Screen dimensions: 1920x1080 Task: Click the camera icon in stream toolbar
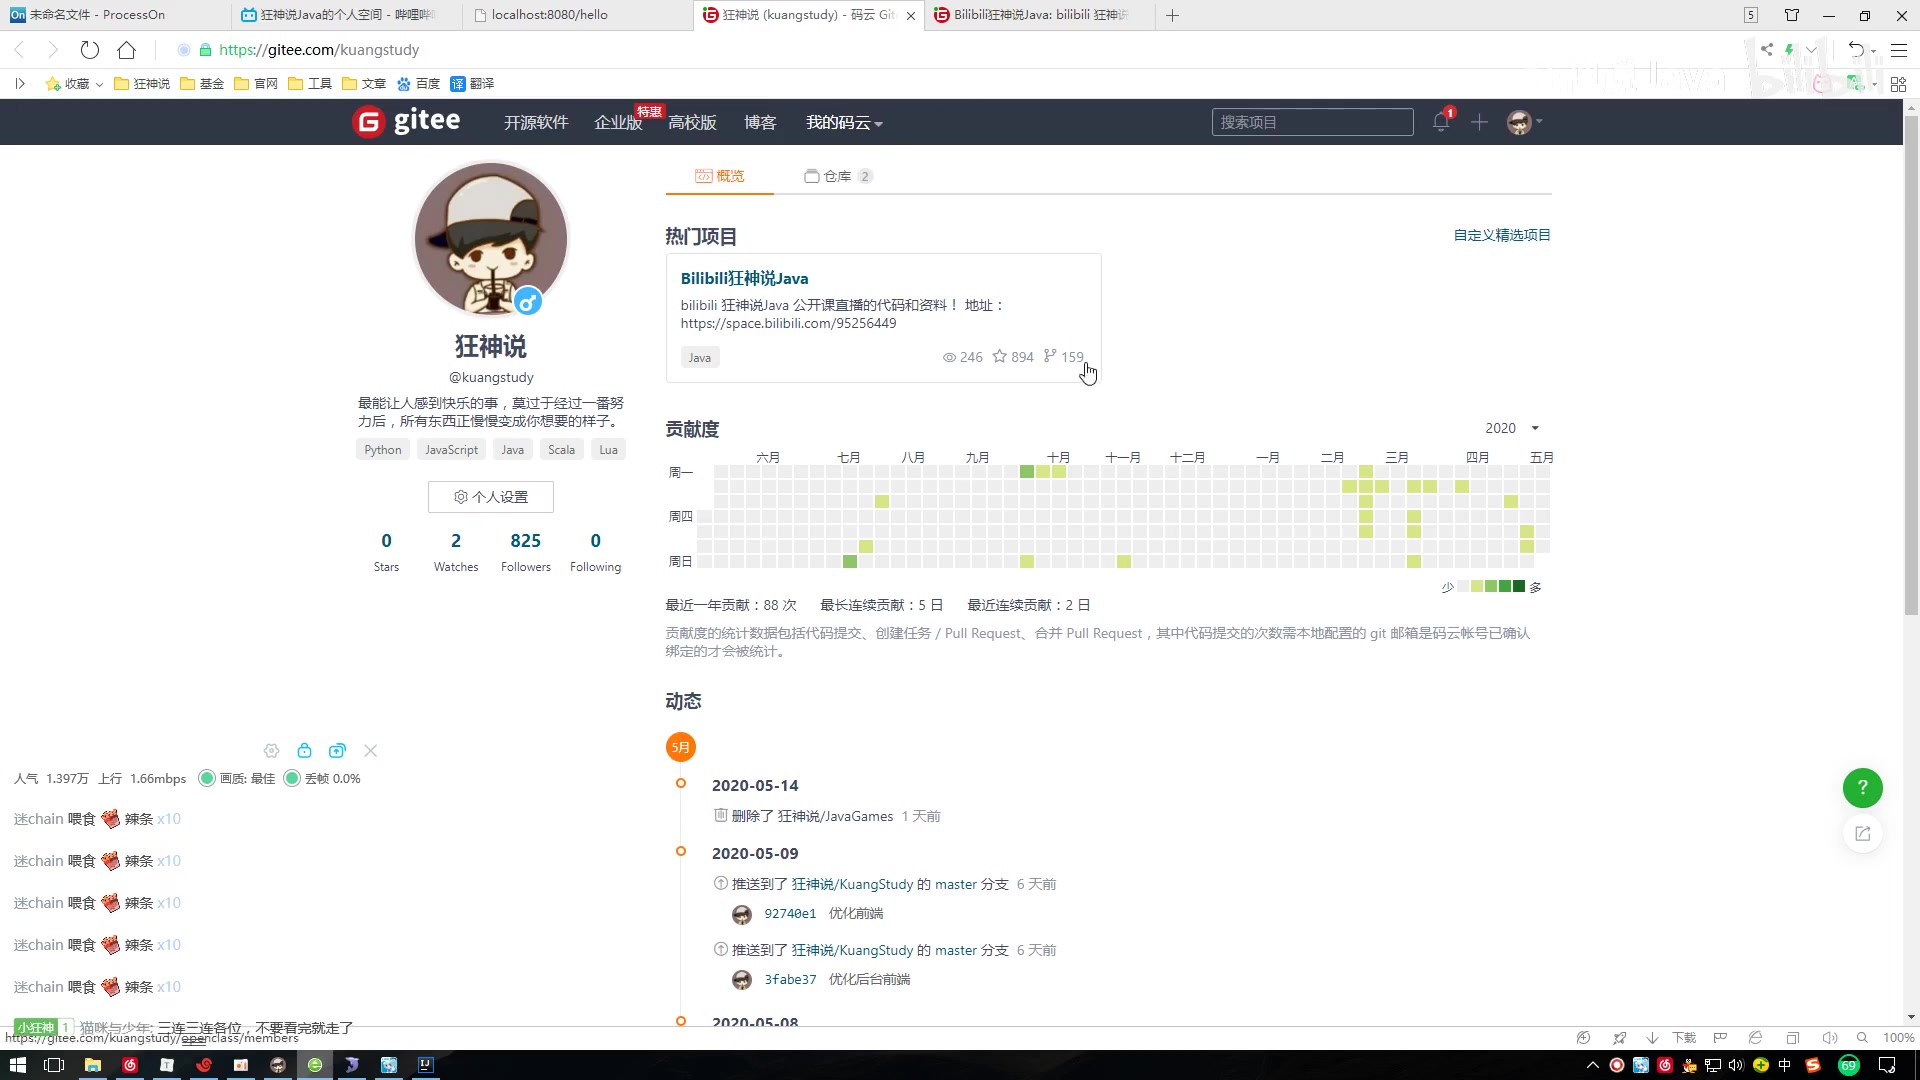pos(338,750)
